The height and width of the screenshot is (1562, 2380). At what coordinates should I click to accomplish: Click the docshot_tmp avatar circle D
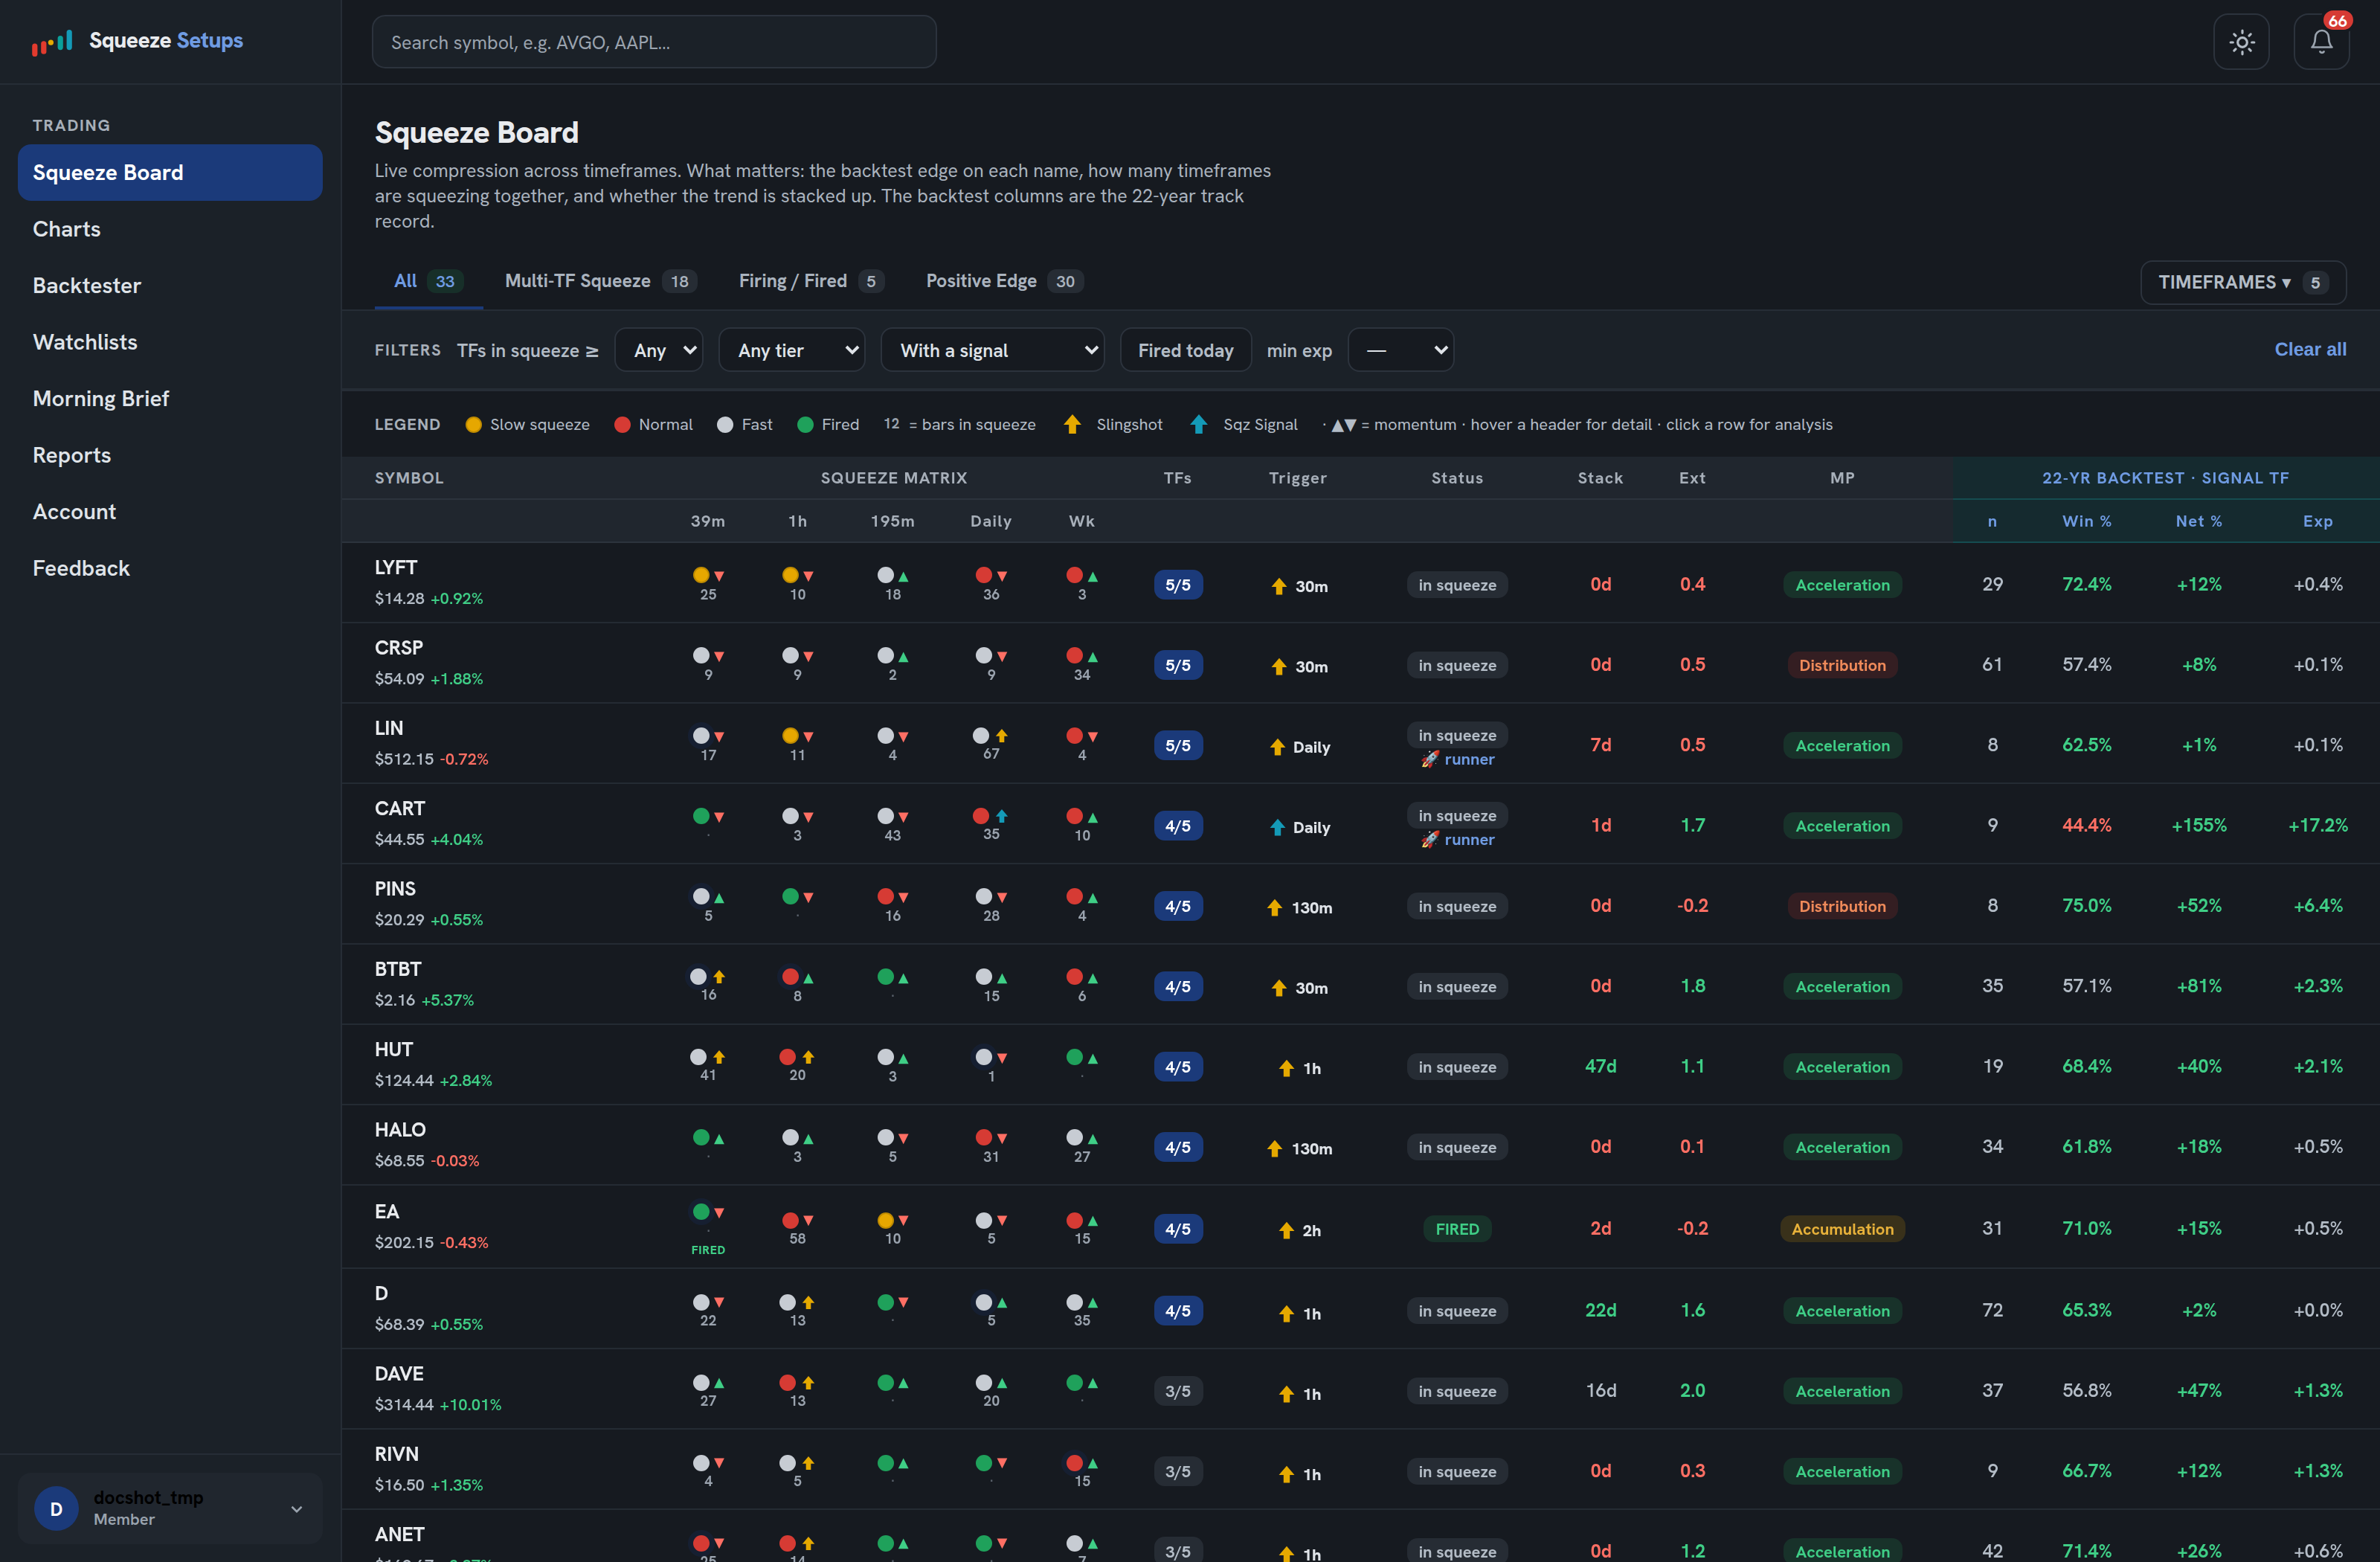coord(56,1508)
